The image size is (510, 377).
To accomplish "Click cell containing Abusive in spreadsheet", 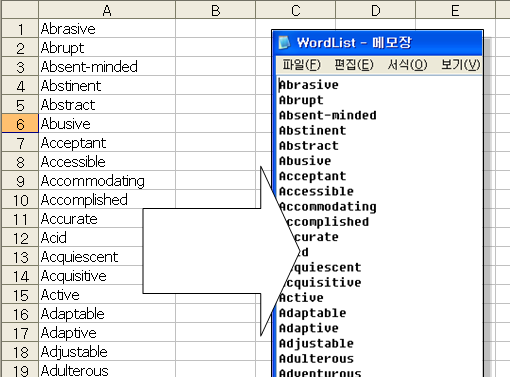I will [107, 123].
